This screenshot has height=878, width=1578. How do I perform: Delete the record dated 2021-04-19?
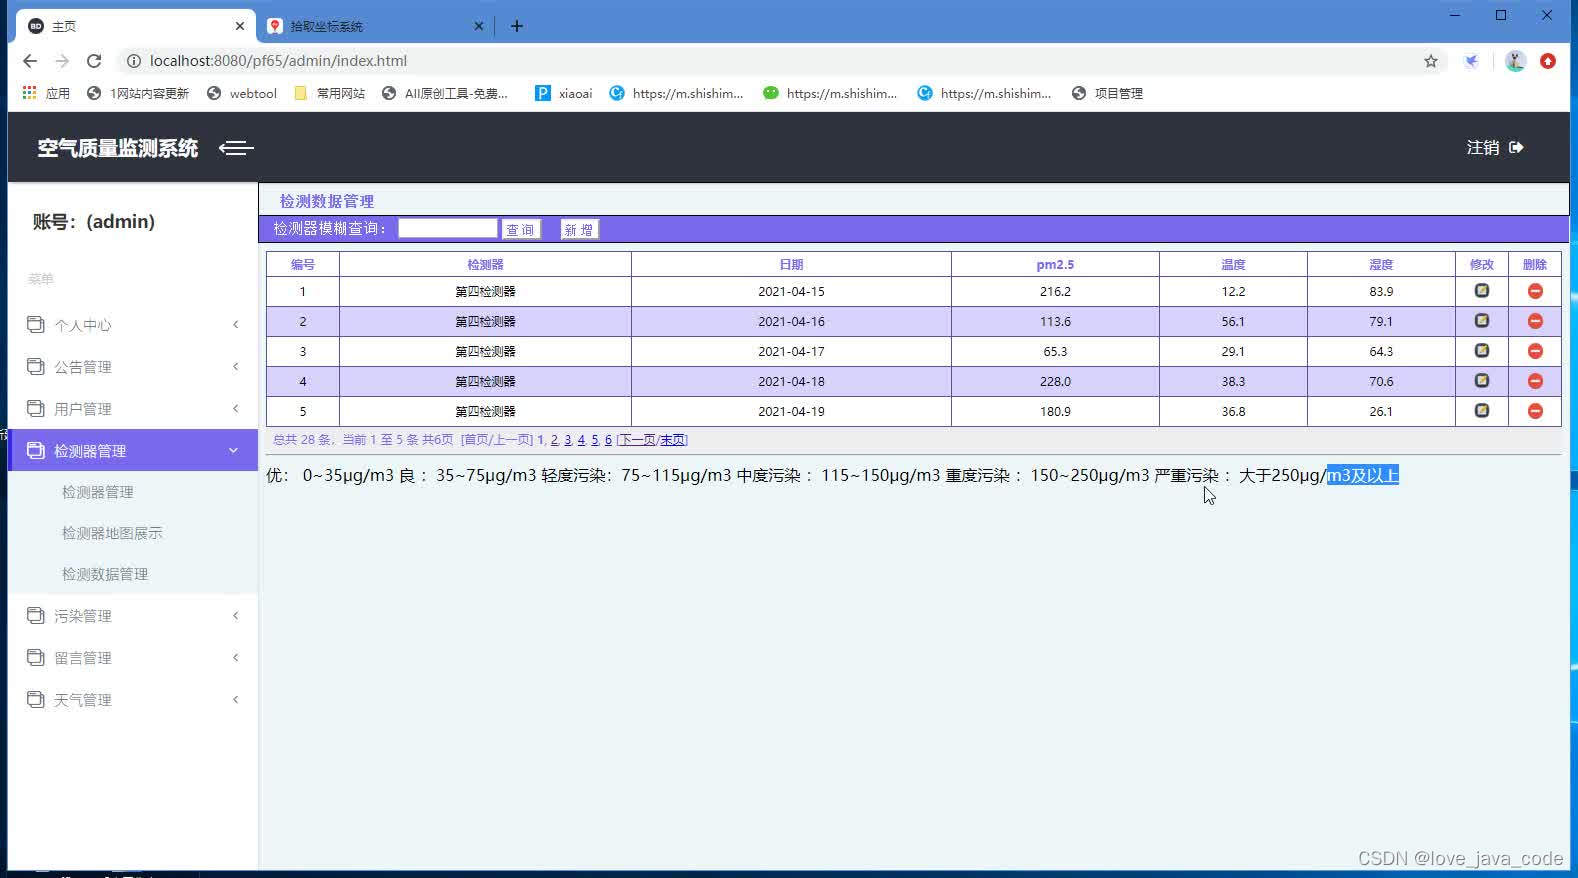coord(1535,411)
